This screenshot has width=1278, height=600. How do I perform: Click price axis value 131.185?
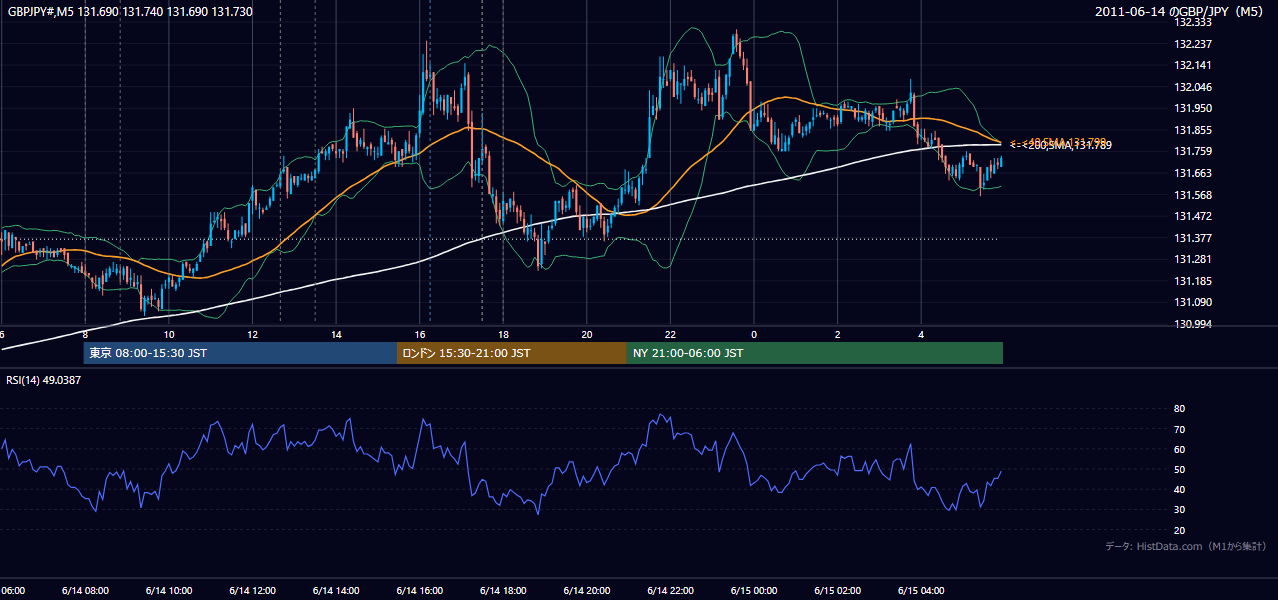coord(1193,281)
